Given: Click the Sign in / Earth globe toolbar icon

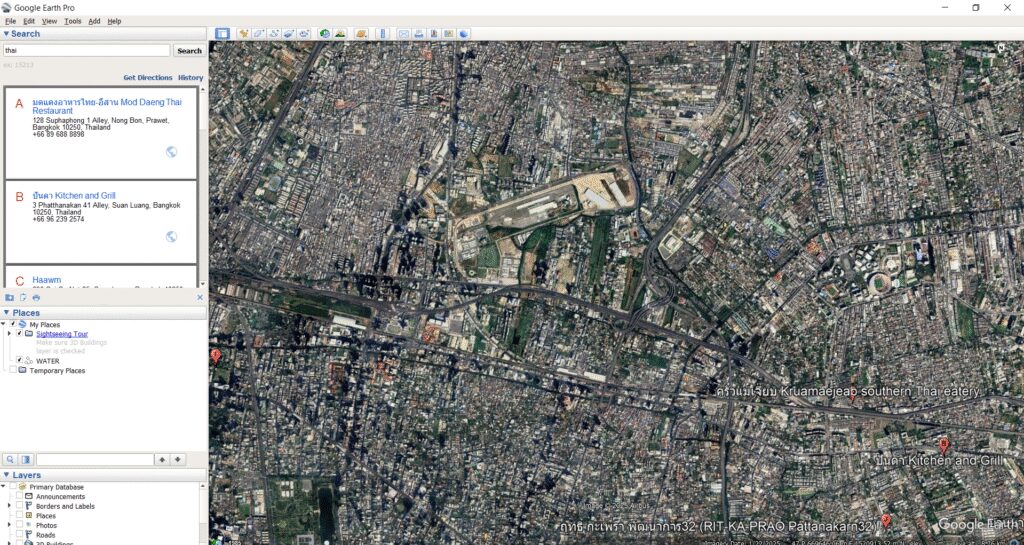Looking at the screenshot, I should 464,34.
